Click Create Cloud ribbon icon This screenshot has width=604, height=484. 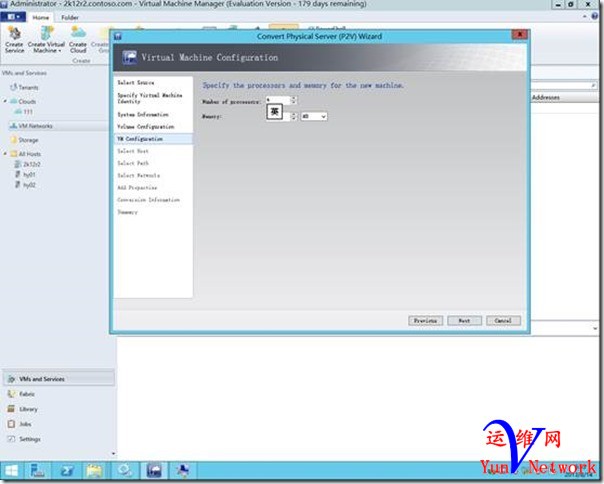(x=78, y=40)
